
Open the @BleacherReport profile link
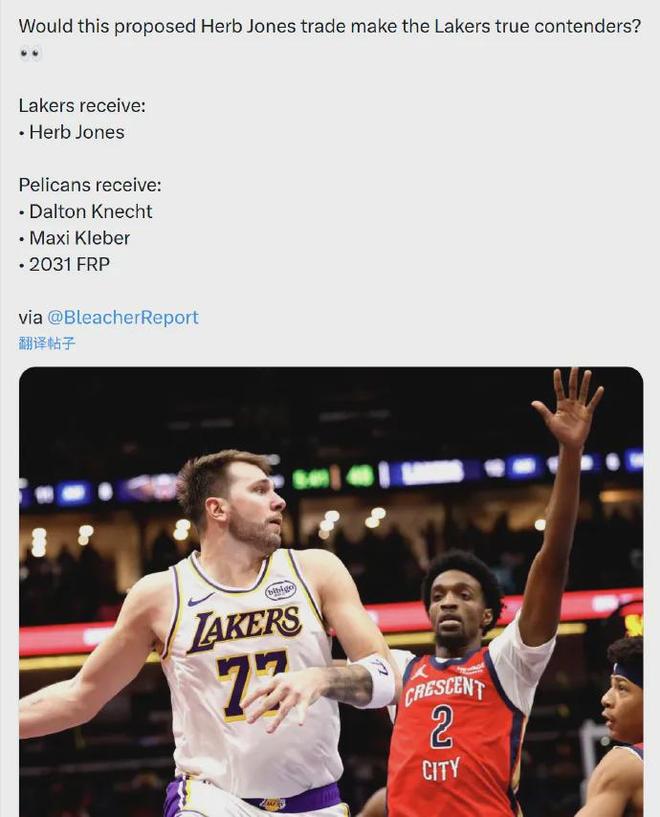[x=123, y=317]
